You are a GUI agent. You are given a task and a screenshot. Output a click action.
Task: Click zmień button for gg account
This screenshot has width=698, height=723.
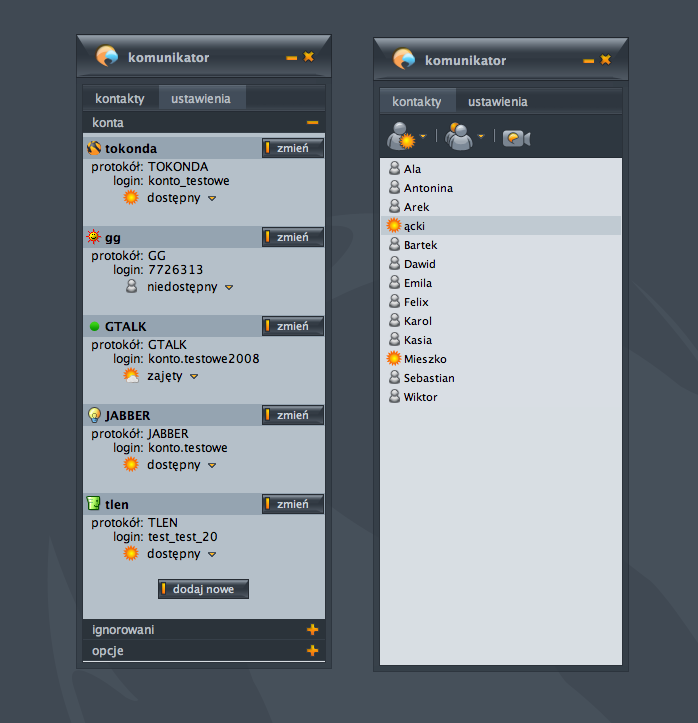click(x=293, y=237)
